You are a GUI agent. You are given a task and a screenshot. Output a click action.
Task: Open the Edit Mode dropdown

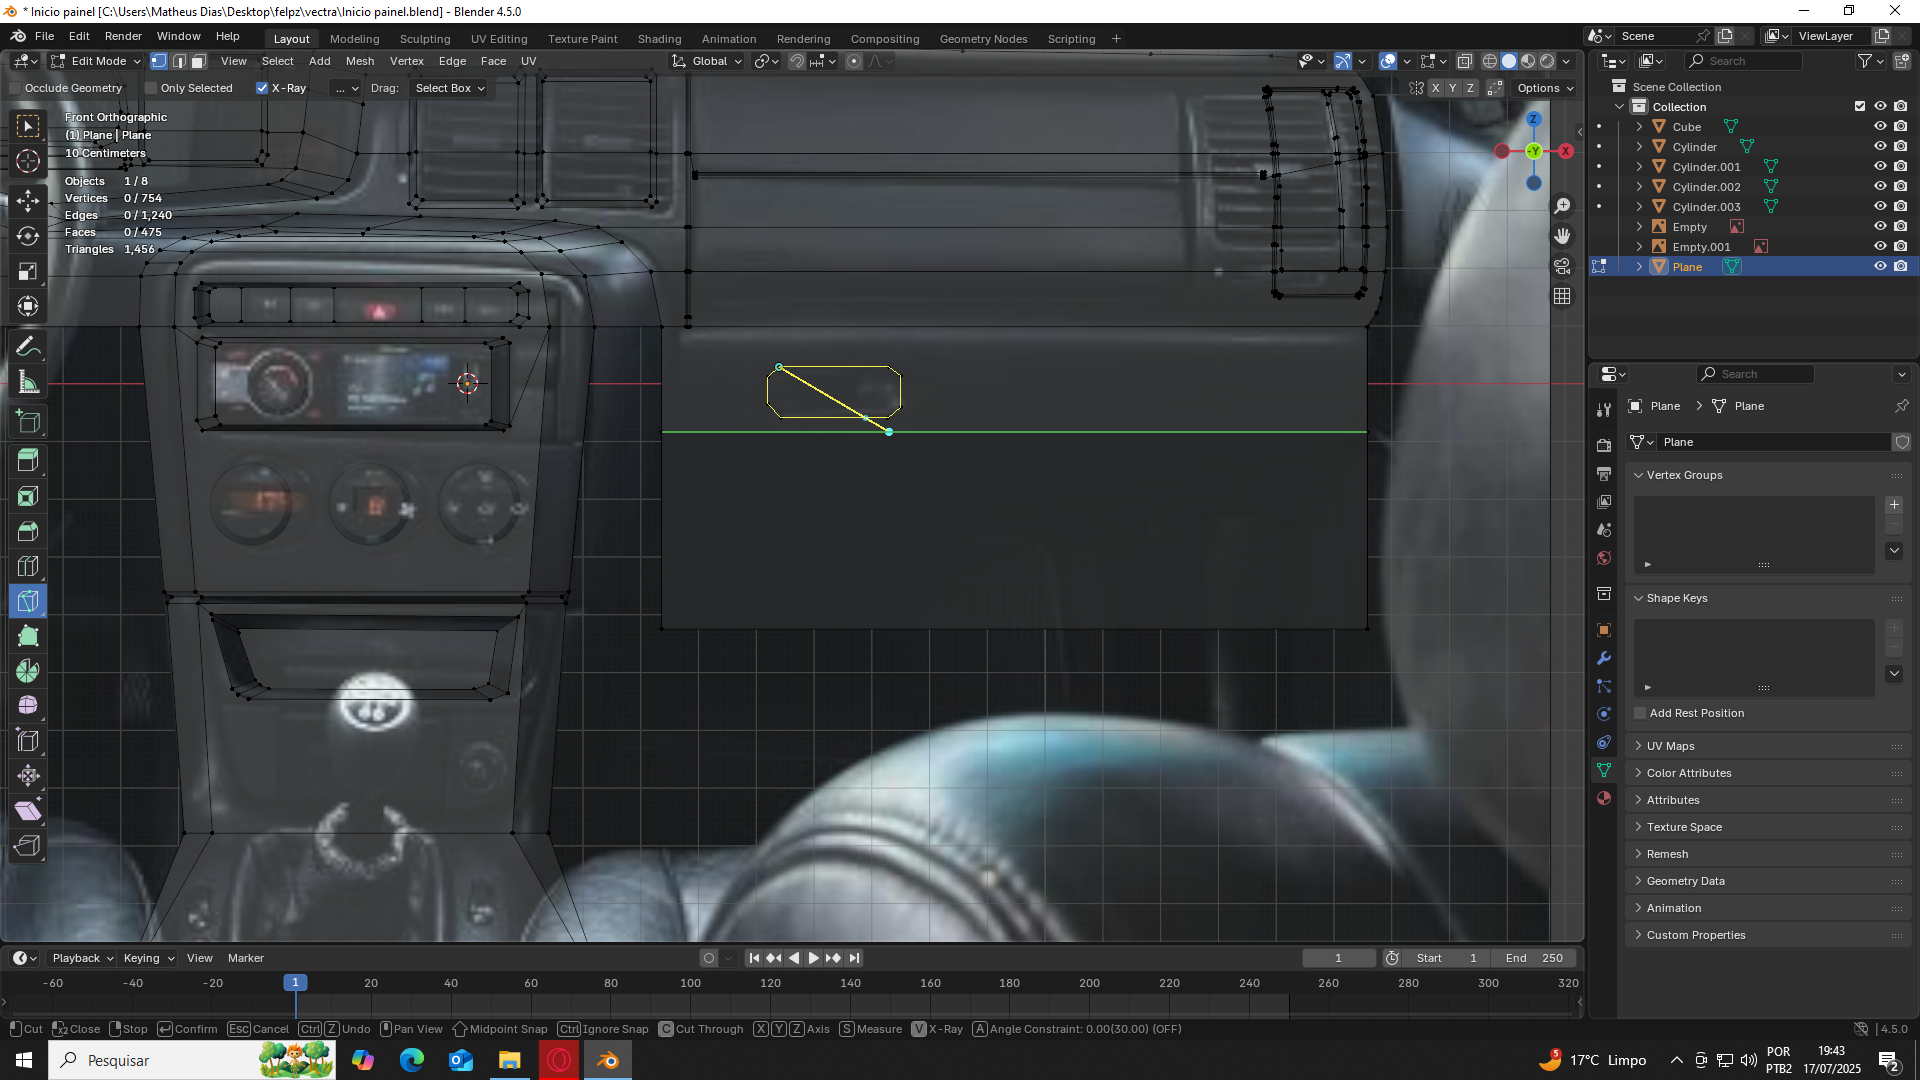point(97,61)
